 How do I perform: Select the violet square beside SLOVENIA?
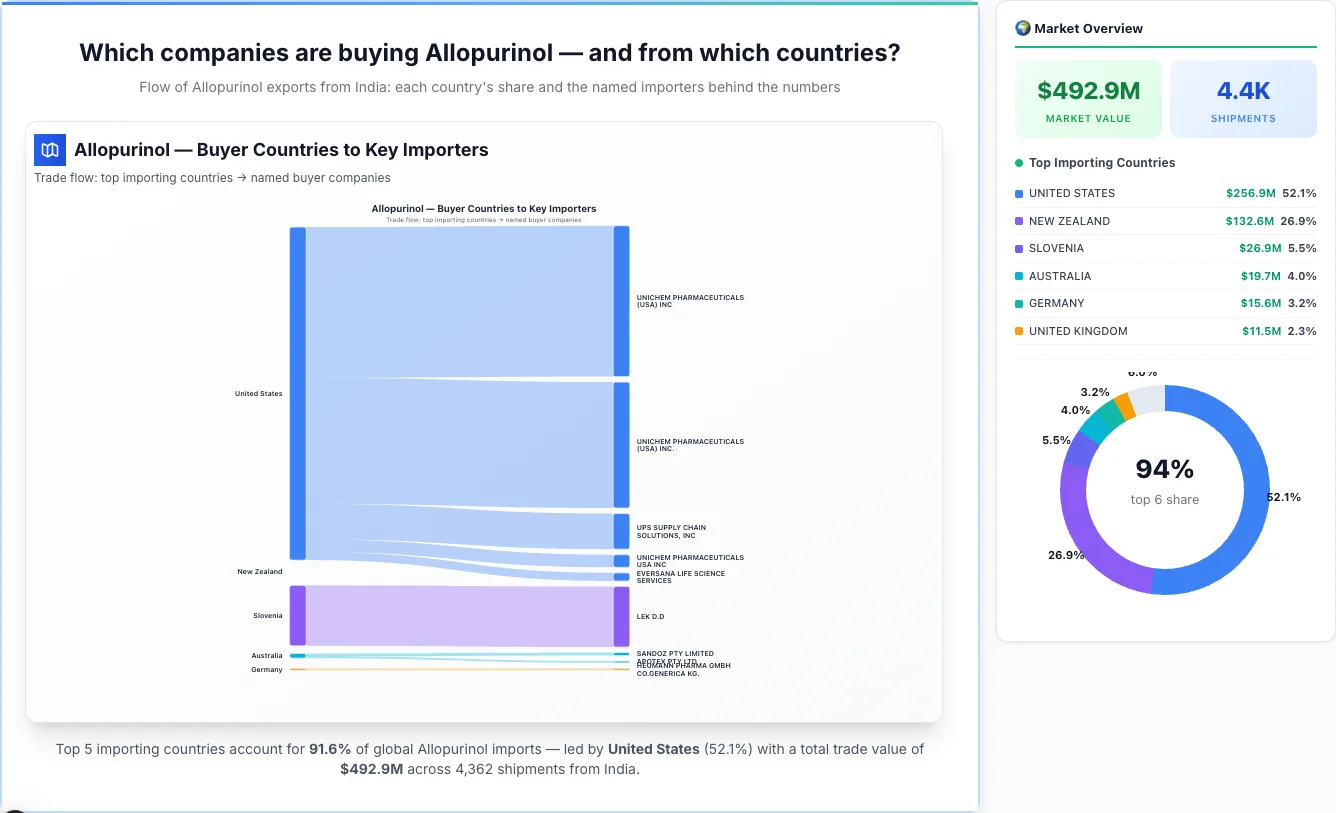[1017, 248]
